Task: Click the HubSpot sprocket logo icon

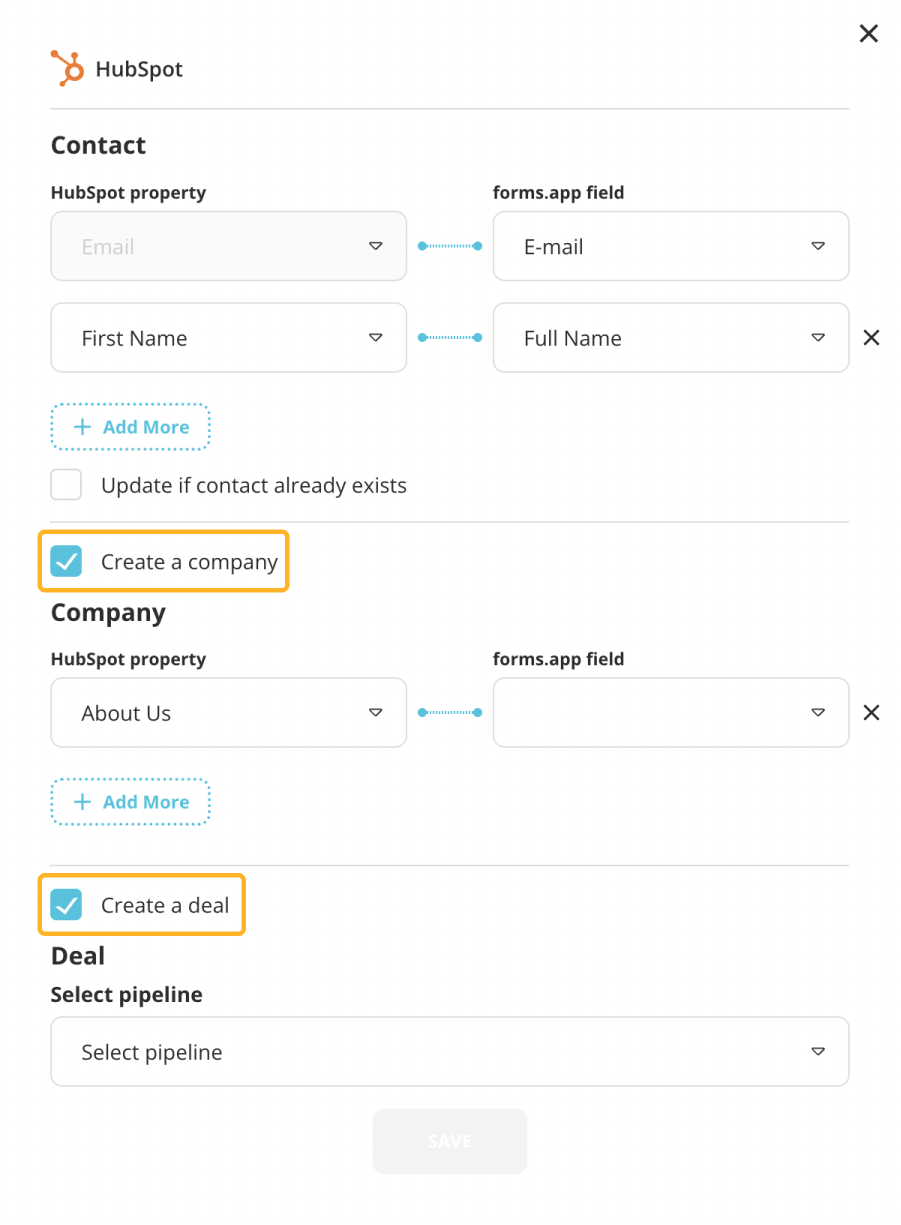Action: tap(67, 68)
